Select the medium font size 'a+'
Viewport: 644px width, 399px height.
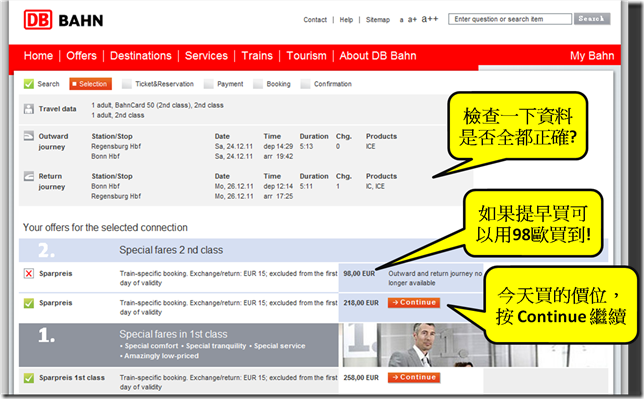412,19
